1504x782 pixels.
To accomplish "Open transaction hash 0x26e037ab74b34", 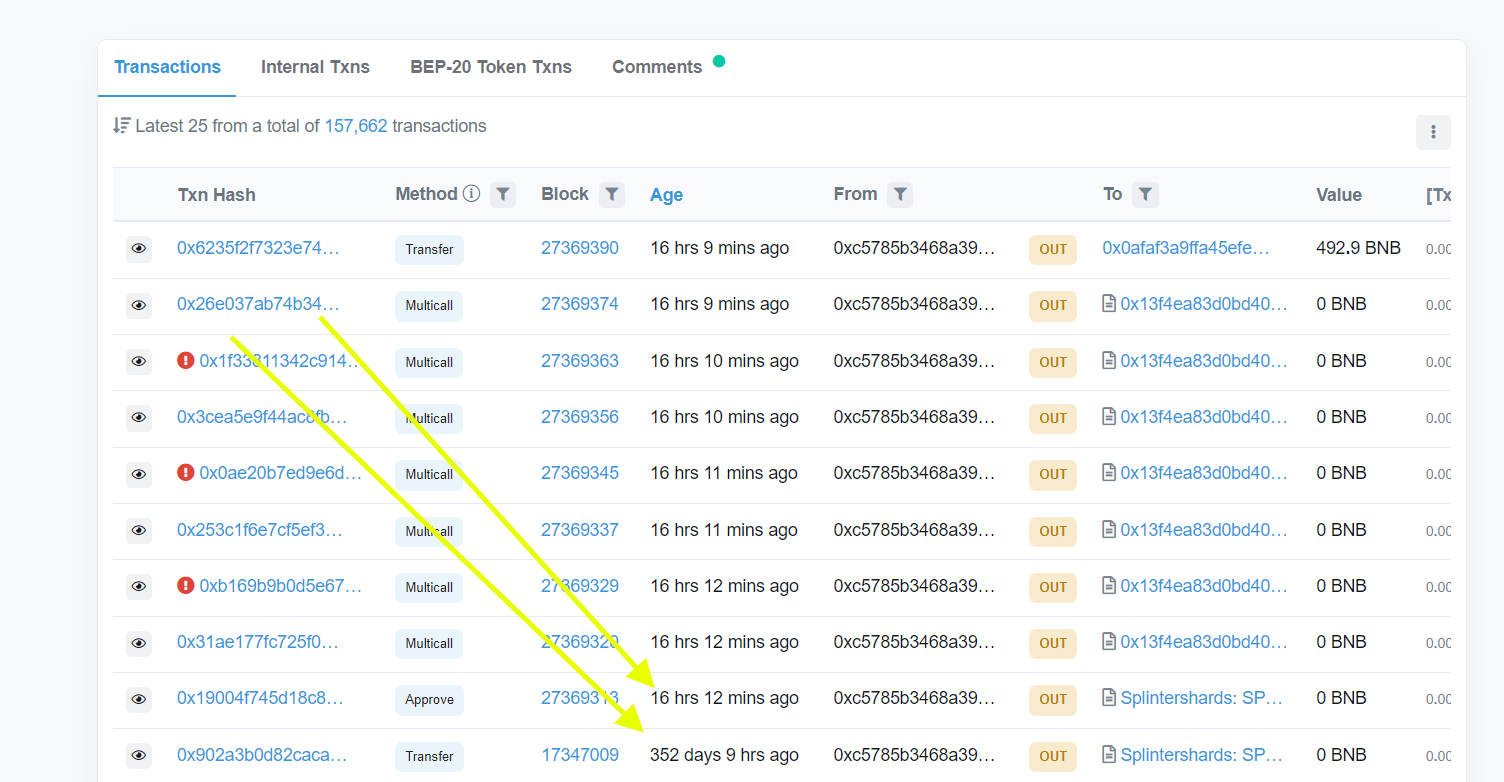I will pyautogui.click(x=258, y=304).
